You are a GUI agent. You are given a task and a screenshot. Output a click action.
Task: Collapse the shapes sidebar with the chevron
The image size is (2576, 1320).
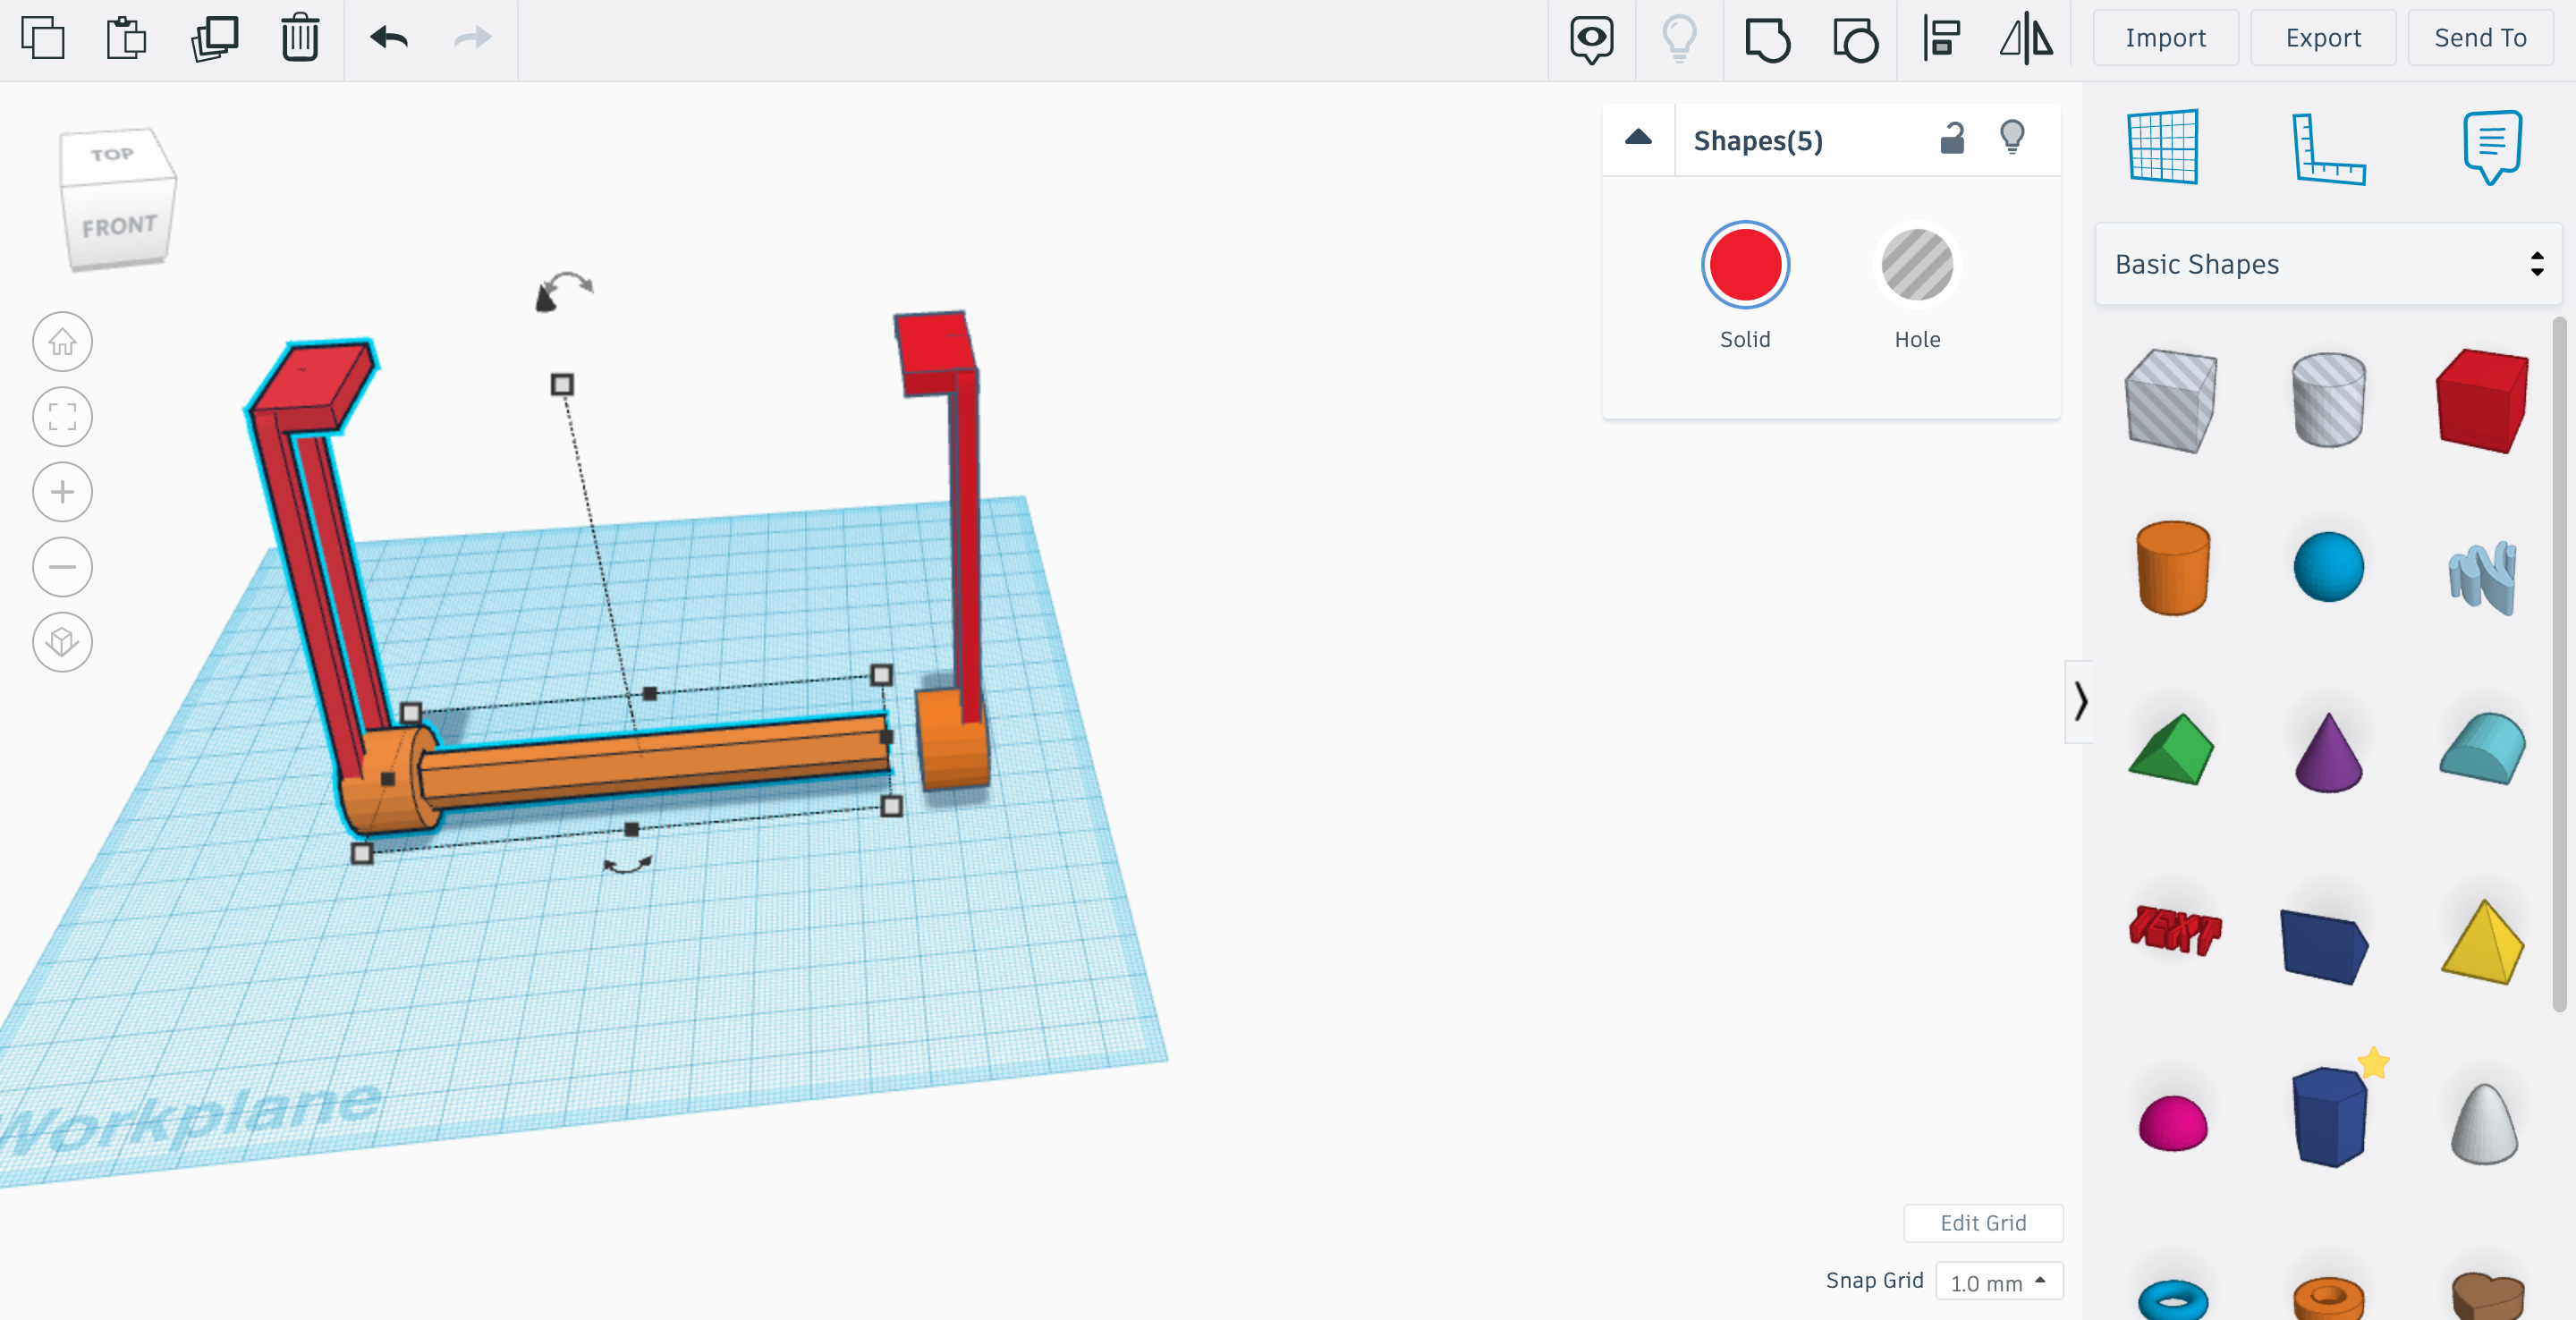(2080, 701)
